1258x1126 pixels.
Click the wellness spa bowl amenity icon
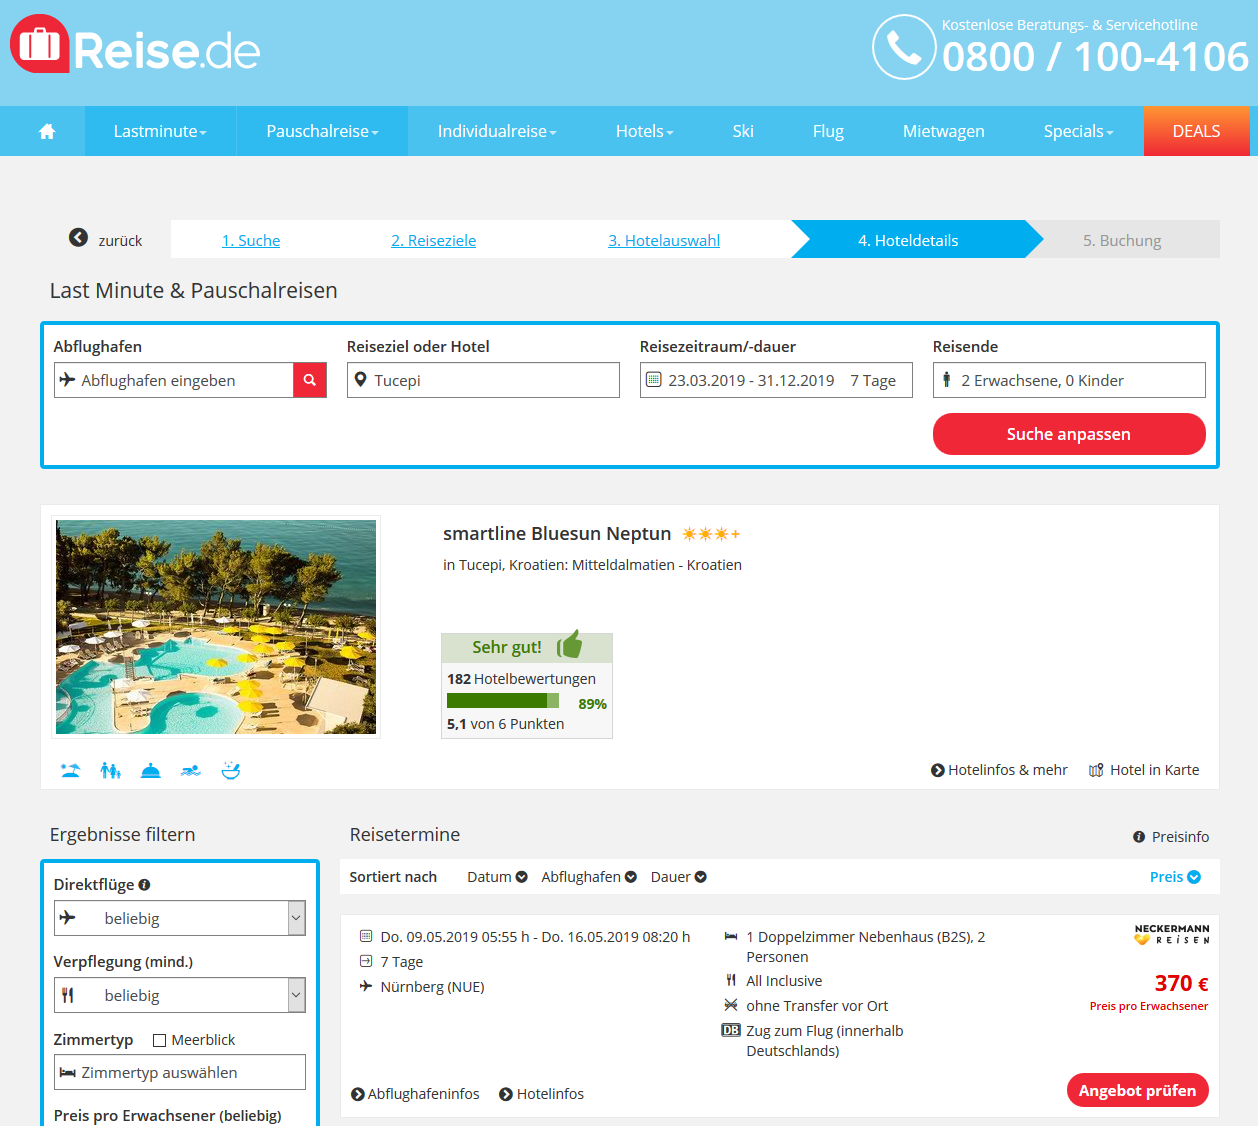click(x=231, y=770)
